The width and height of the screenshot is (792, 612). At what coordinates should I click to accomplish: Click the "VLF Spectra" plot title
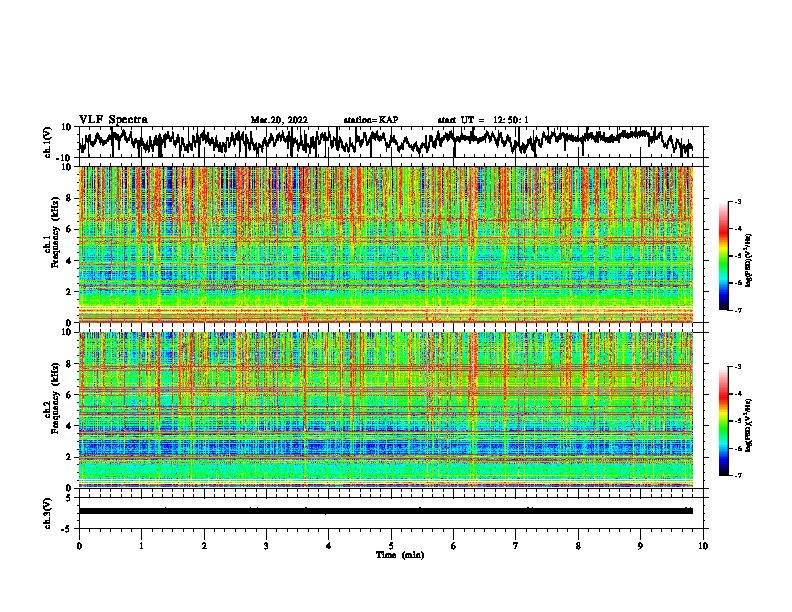tap(113, 120)
